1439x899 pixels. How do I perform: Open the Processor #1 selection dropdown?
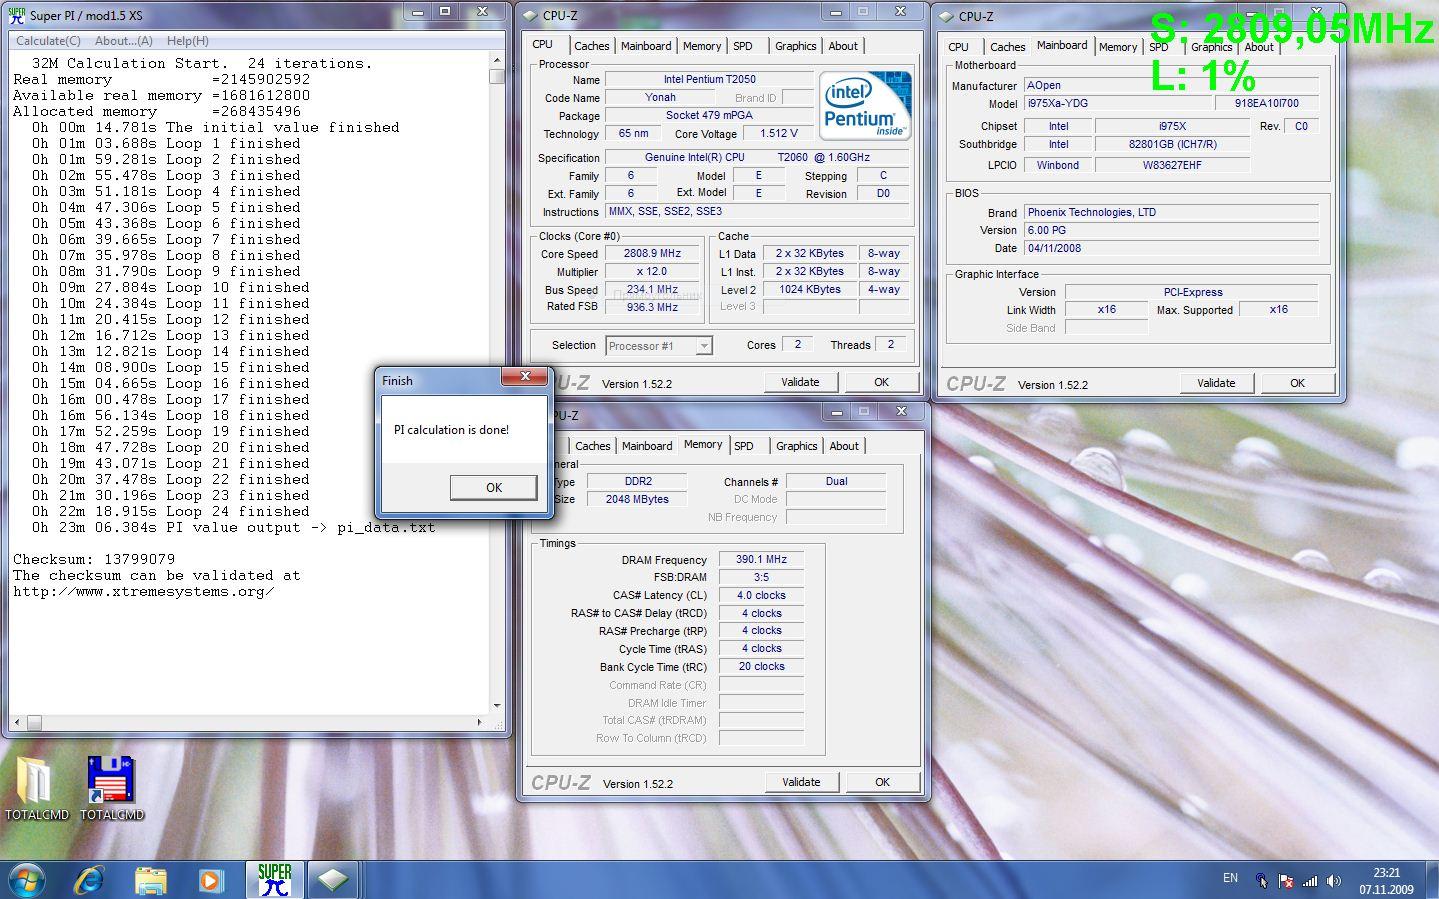pyautogui.click(x=704, y=346)
